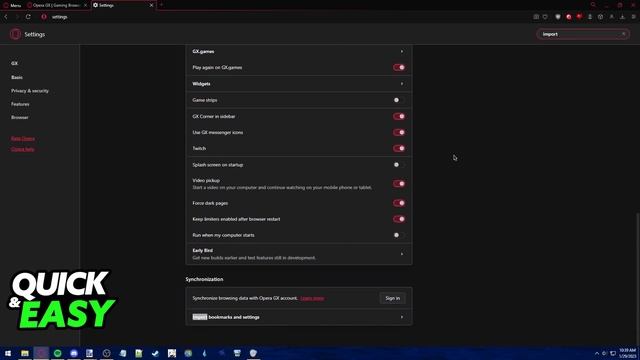The image size is (640, 360).
Task: Open Privacy & security in the sidebar
Action: pos(30,91)
